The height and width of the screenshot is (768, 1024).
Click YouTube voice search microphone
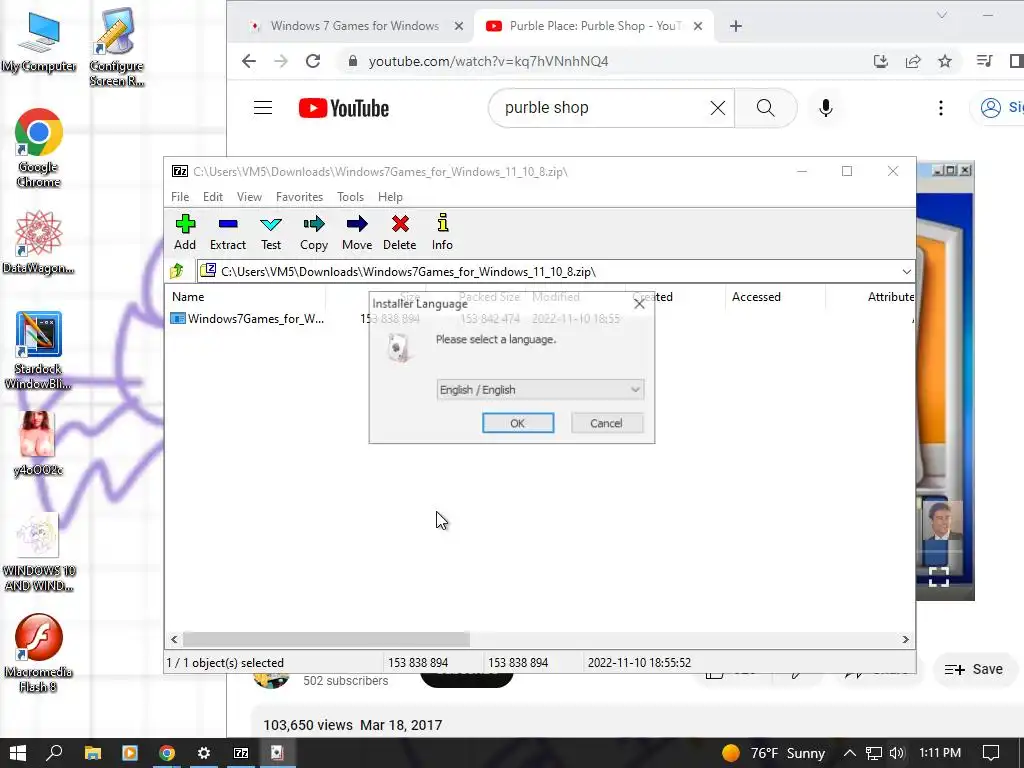point(825,108)
